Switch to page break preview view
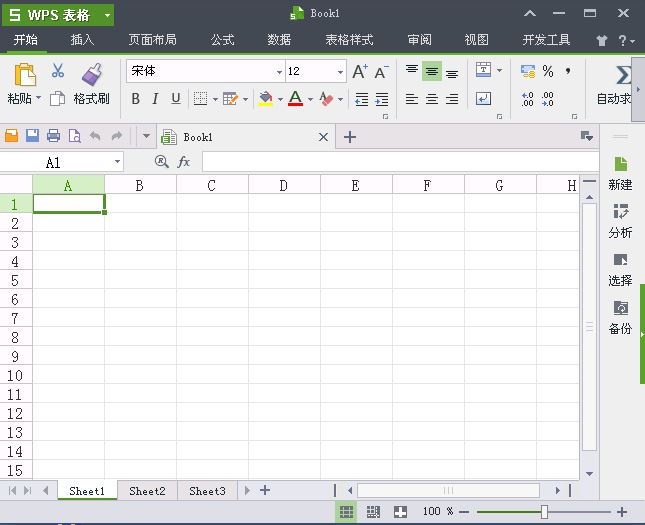The height and width of the screenshot is (525, 645). [373, 511]
